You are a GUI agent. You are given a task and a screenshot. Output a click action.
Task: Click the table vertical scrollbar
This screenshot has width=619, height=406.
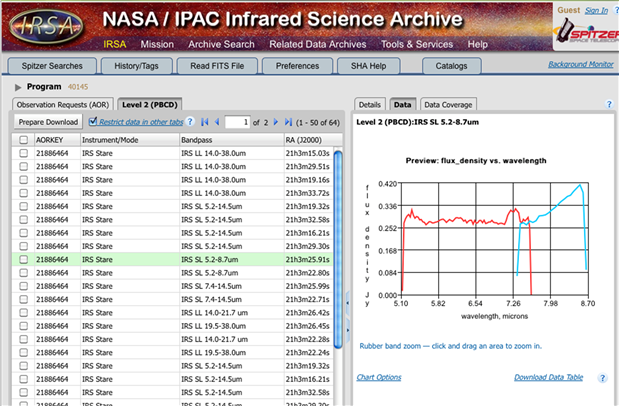pos(338,249)
